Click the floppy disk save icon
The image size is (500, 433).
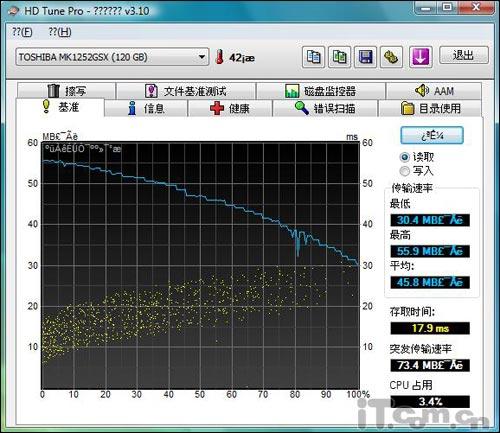[x=365, y=57]
